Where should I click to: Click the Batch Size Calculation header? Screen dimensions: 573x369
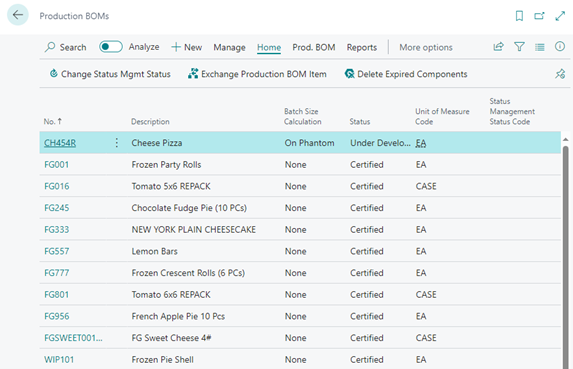(x=303, y=117)
